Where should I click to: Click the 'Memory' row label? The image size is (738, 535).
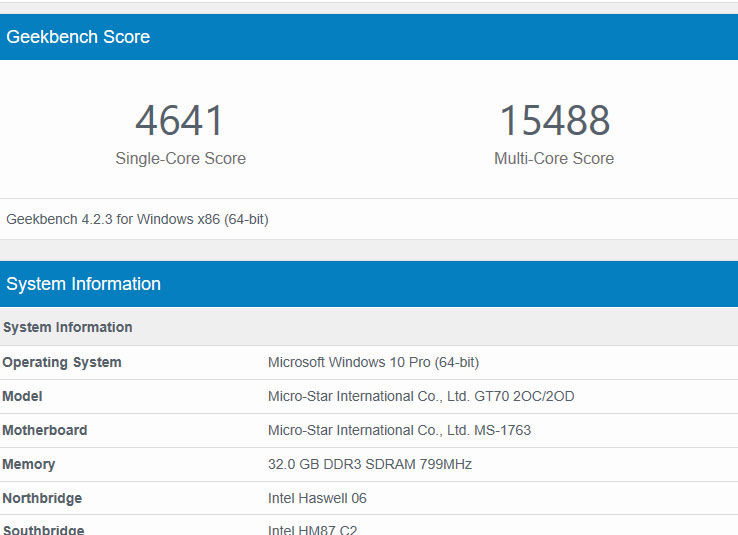pyautogui.click(x=29, y=464)
